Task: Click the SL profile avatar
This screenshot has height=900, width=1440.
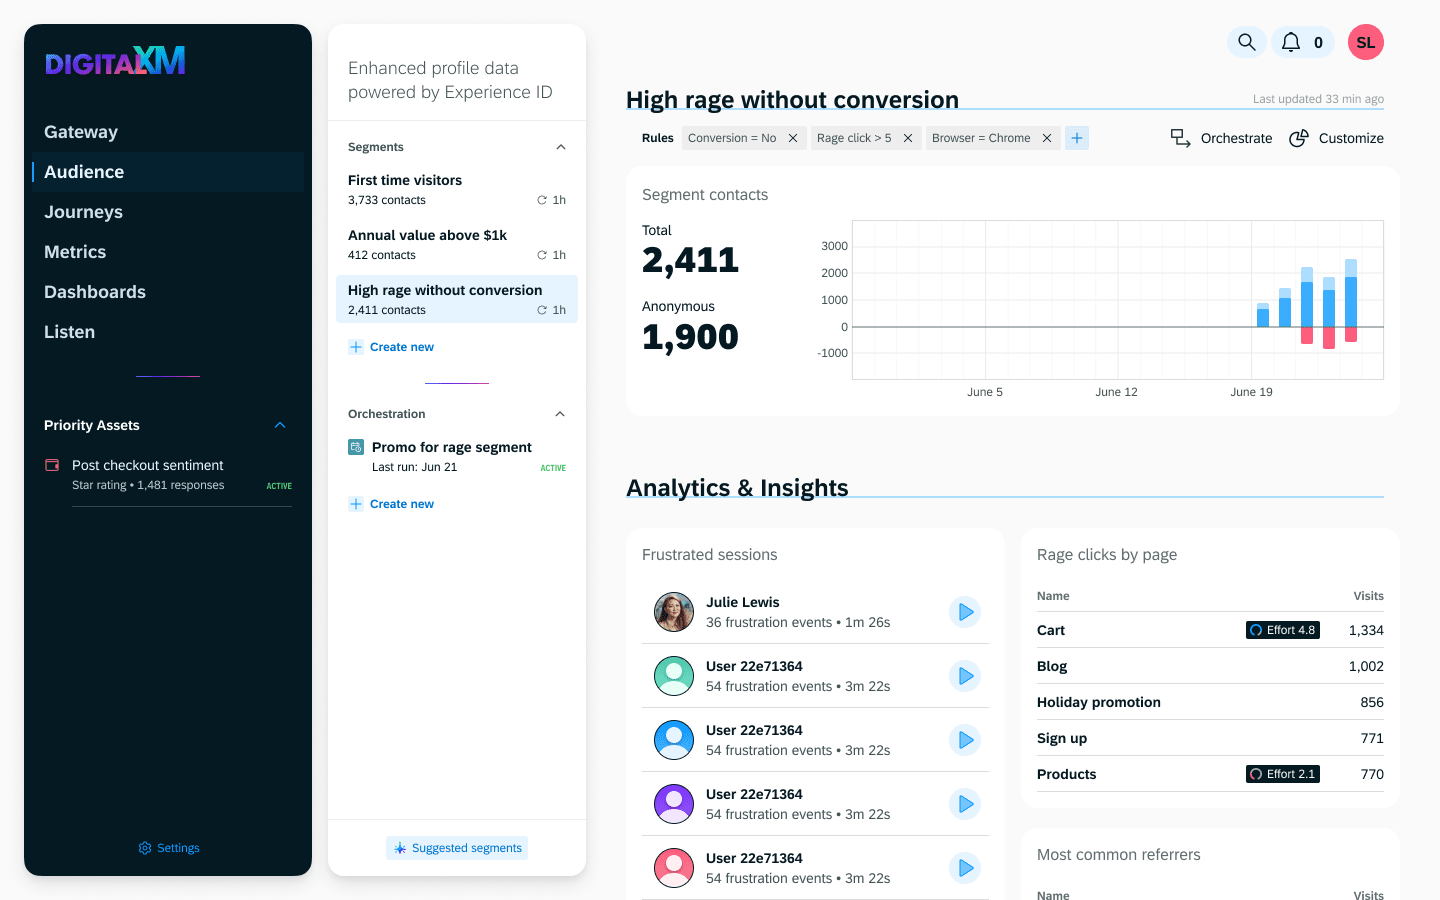Action: (x=1365, y=42)
